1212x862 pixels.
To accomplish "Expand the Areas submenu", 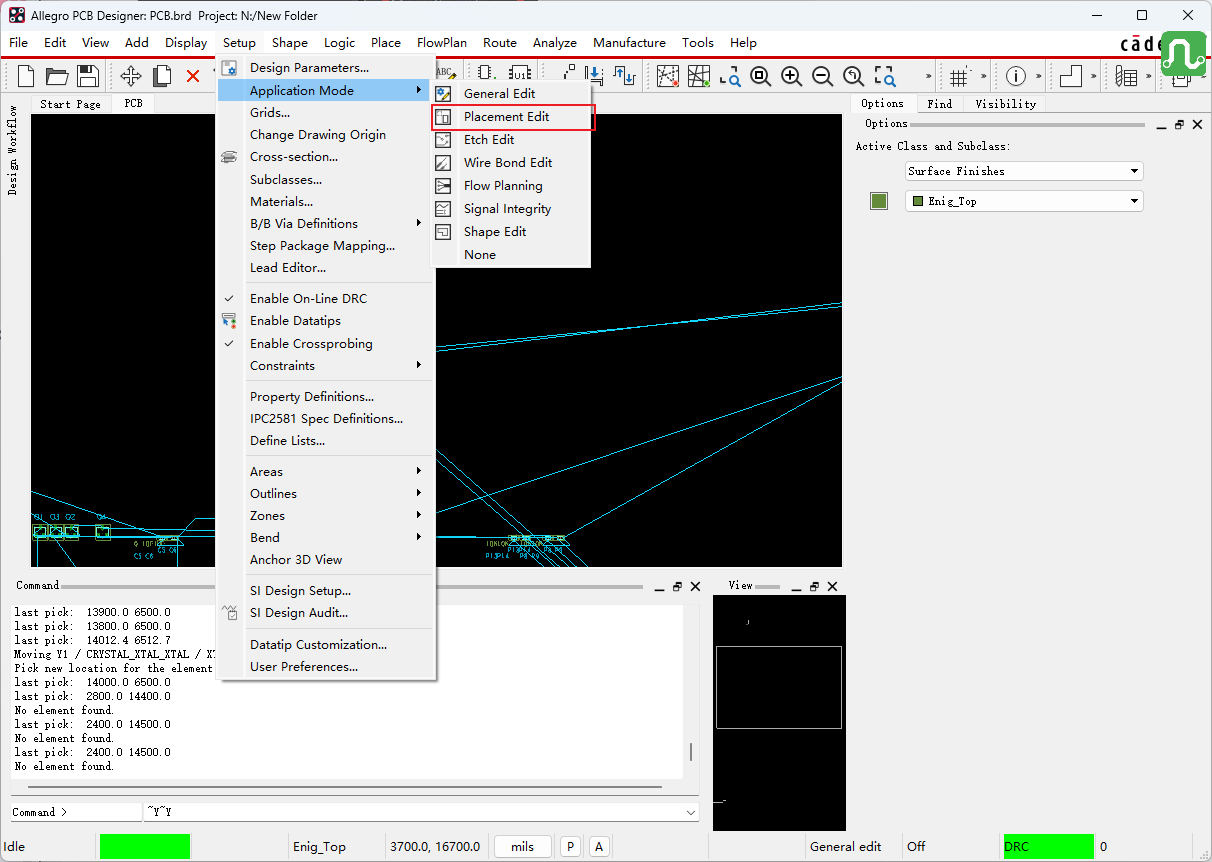I will click(x=326, y=471).
